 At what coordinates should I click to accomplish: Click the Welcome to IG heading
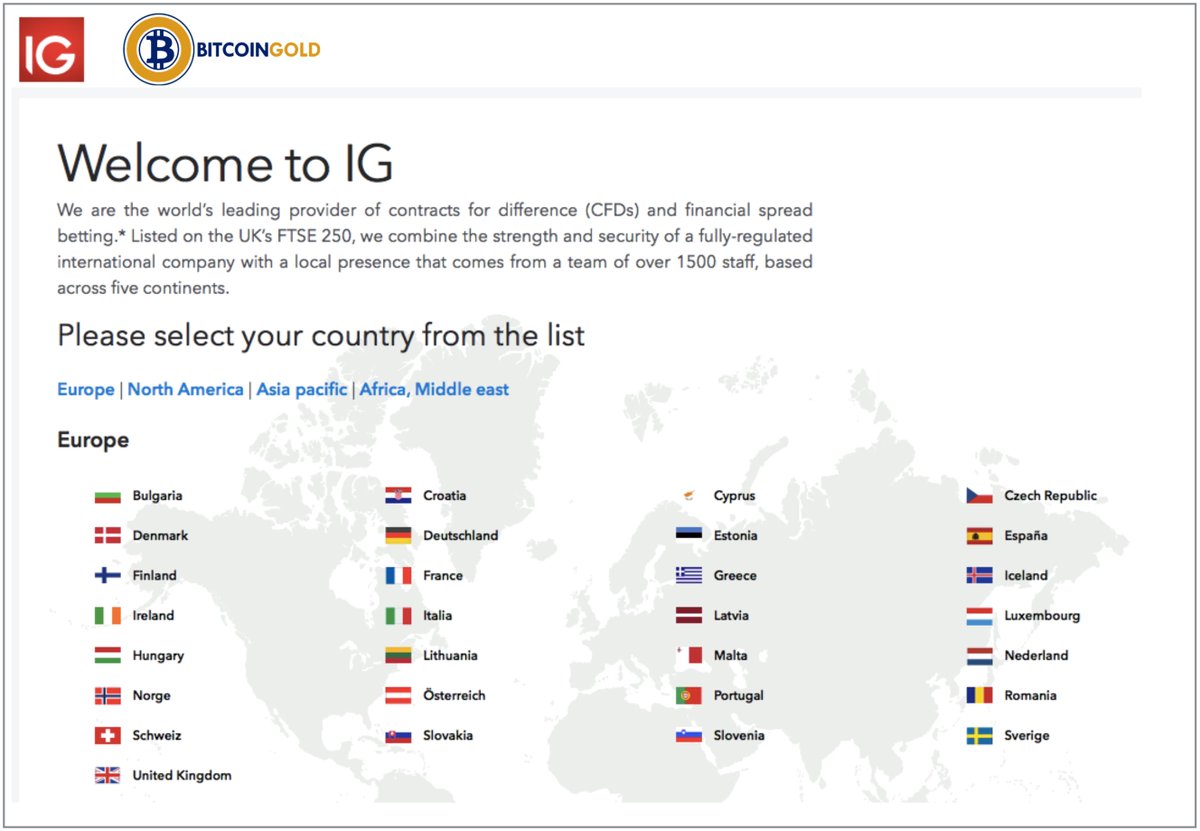point(226,162)
